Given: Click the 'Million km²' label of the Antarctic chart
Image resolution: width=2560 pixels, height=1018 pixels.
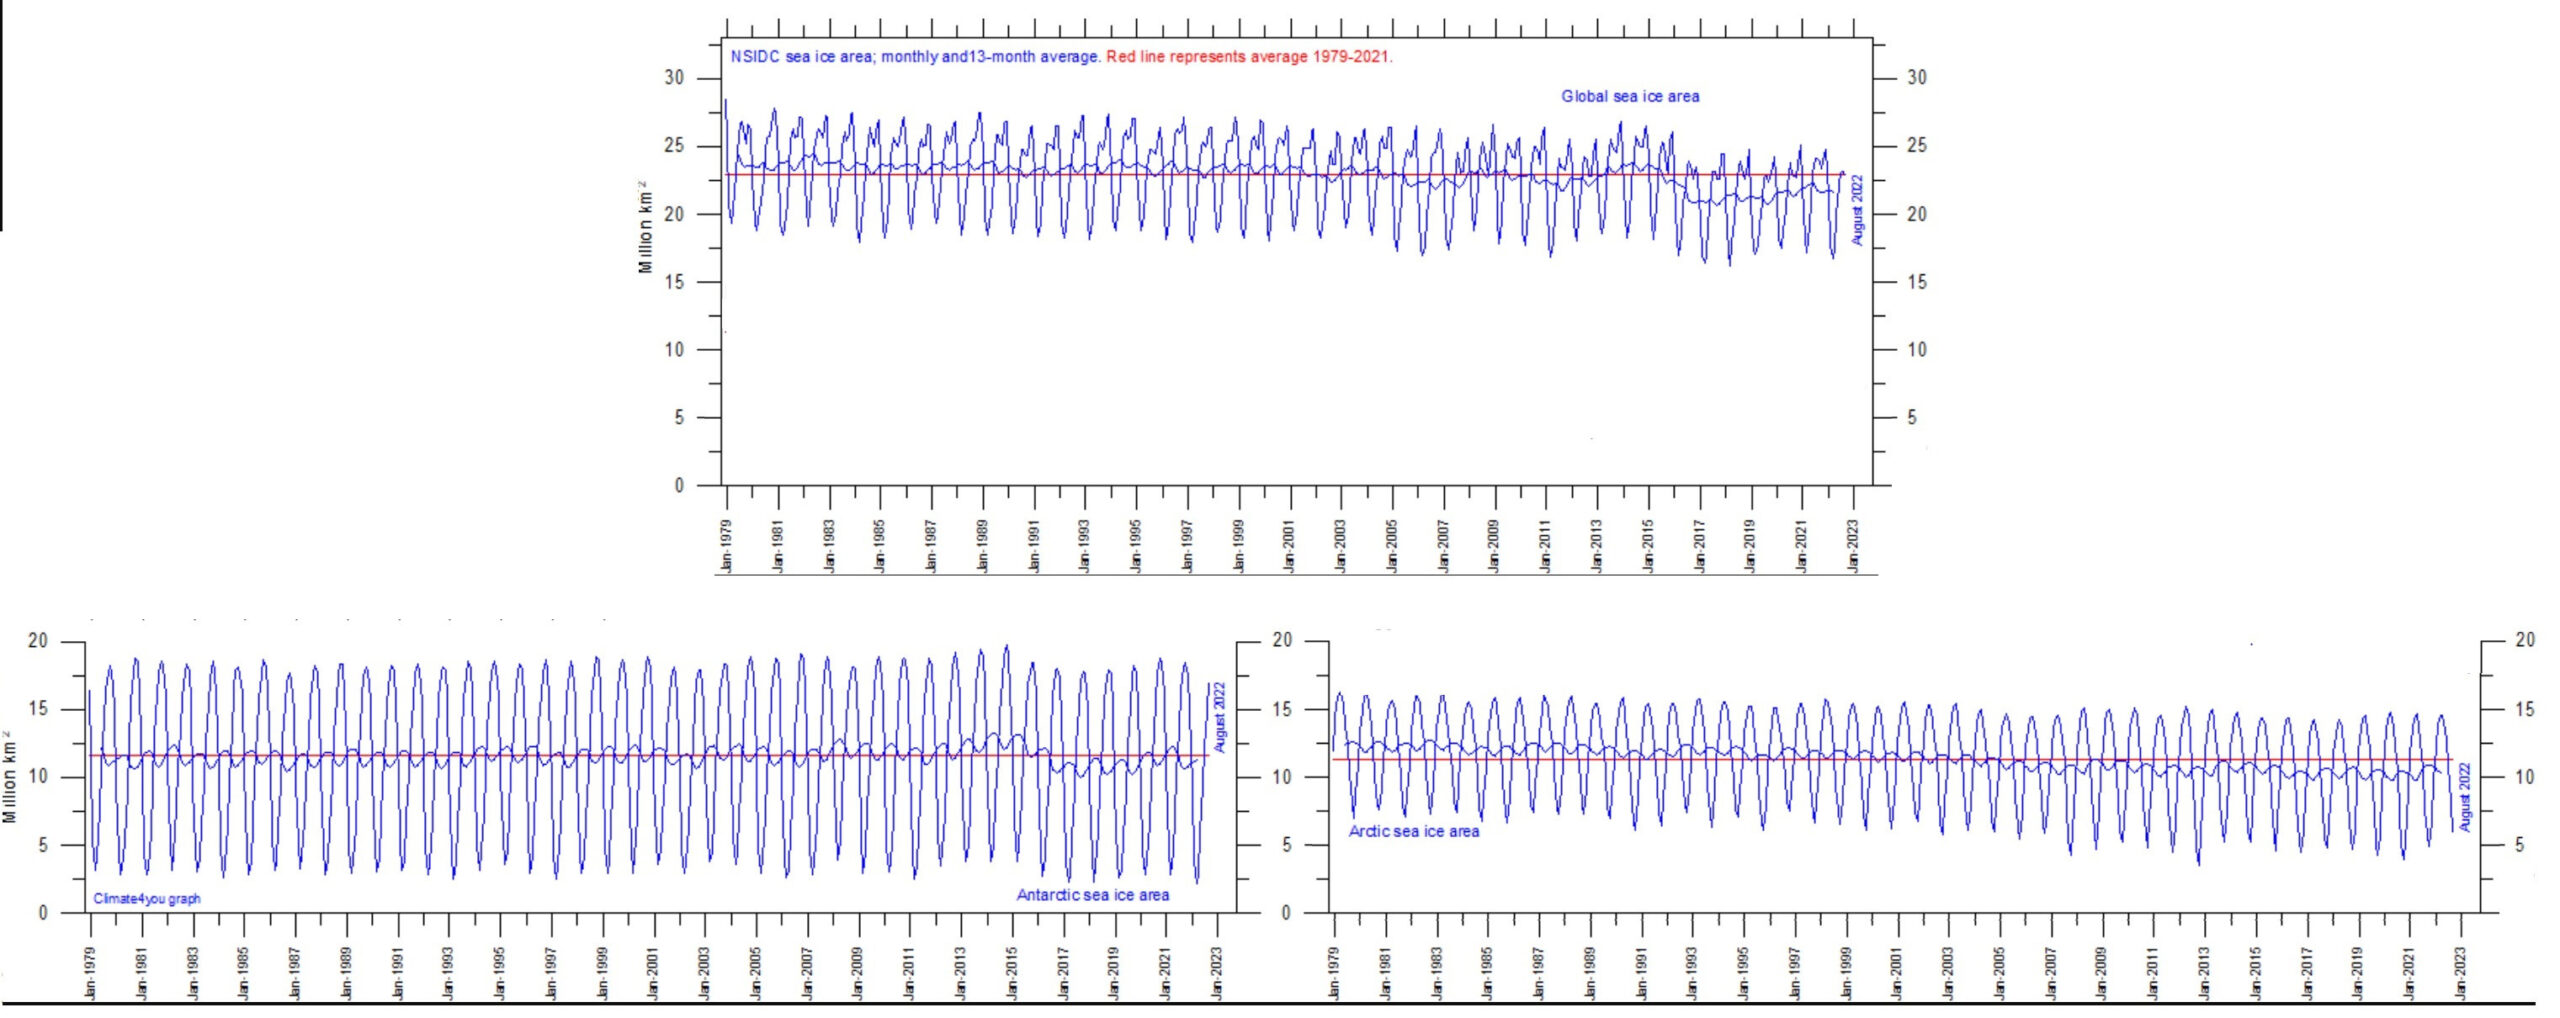Looking at the screenshot, I should coord(10,777).
